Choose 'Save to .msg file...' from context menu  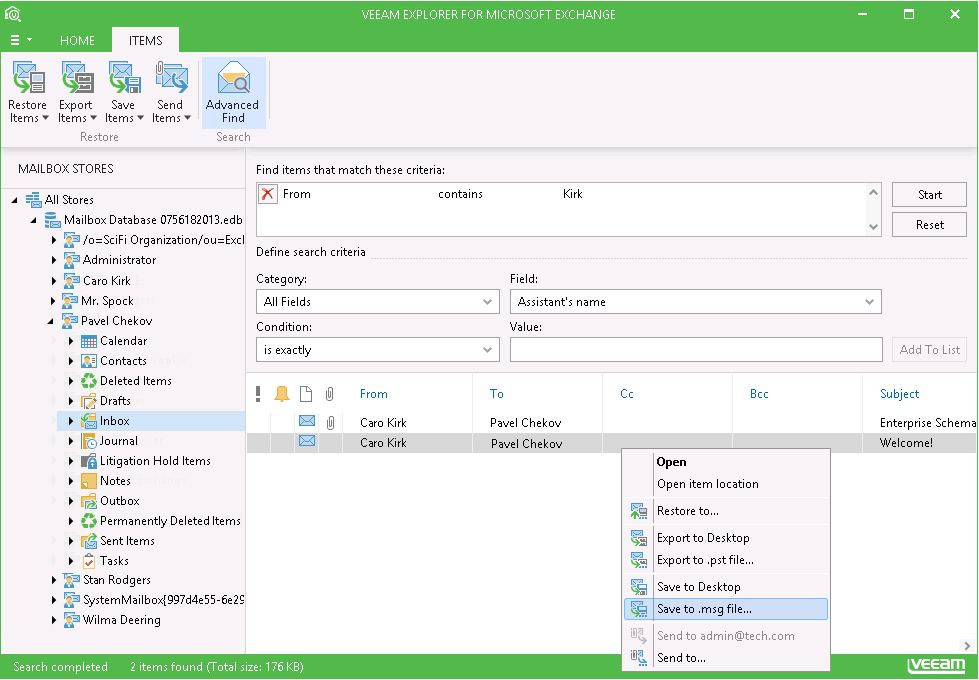704,609
